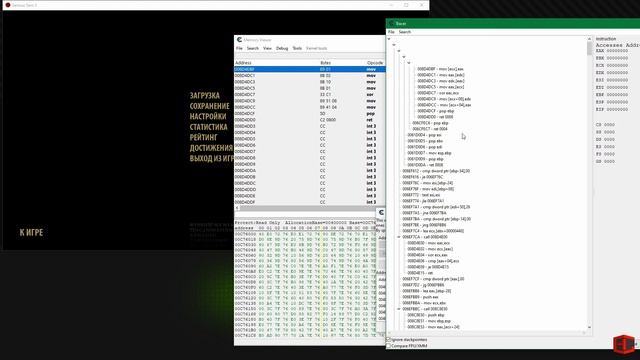Toggle the Ignore stackpointers checkbox
The image size is (640, 360).
pyautogui.click(x=389, y=340)
